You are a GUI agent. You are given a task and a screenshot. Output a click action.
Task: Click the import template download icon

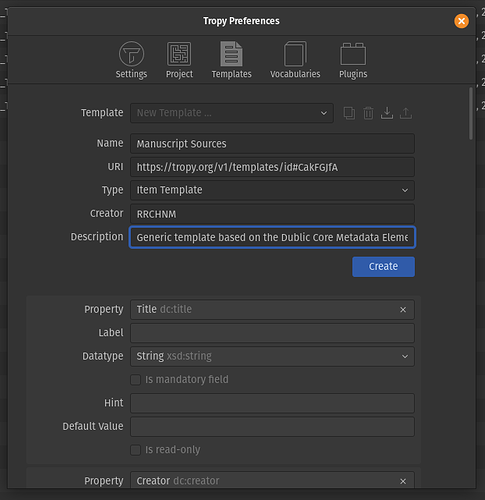(x=387, y=113)
